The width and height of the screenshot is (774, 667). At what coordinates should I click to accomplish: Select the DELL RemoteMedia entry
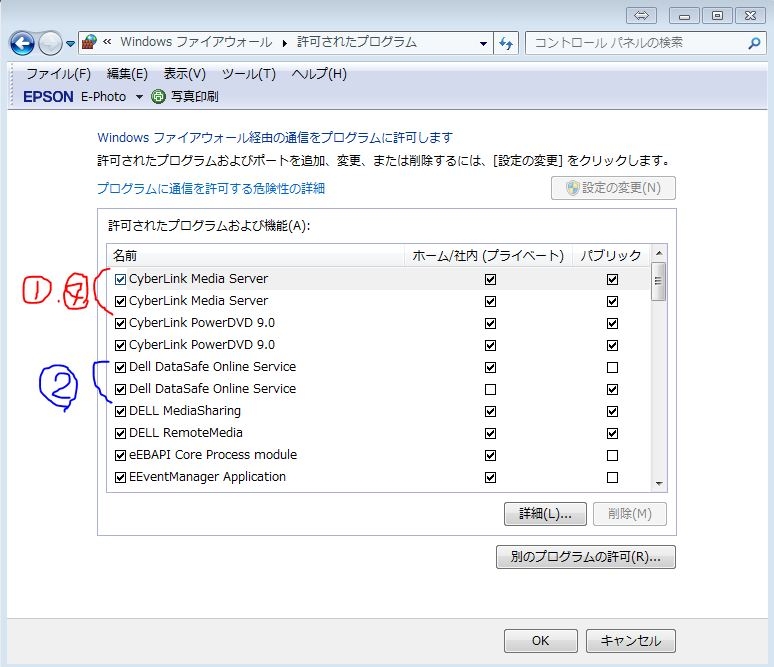tap(186, 433)
